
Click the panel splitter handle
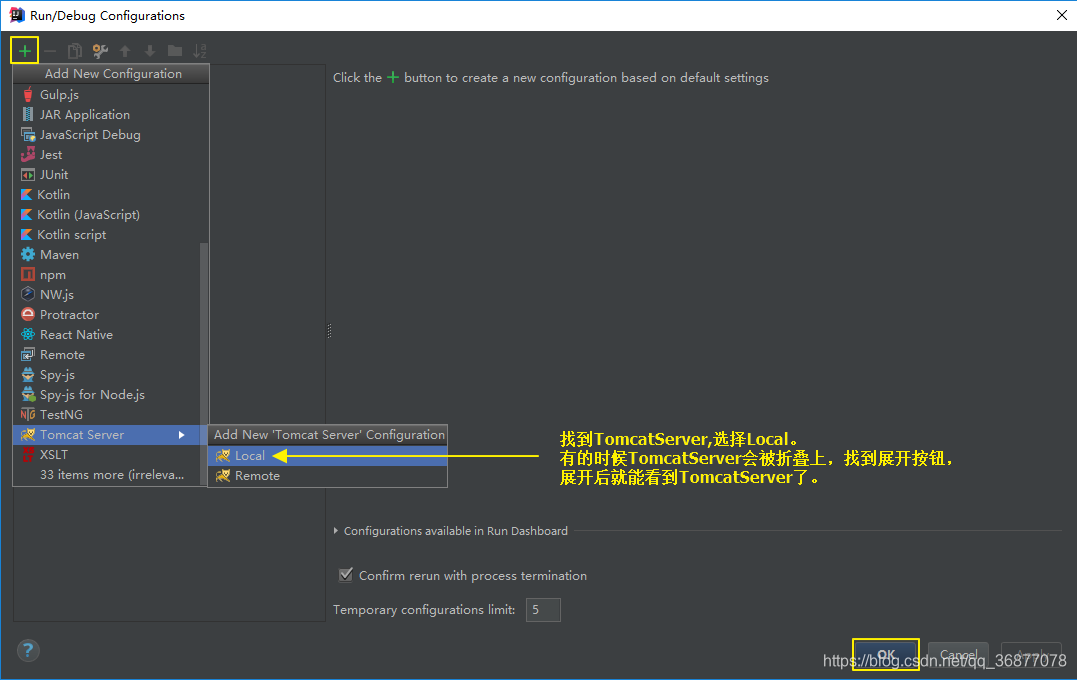click(329, 331)
